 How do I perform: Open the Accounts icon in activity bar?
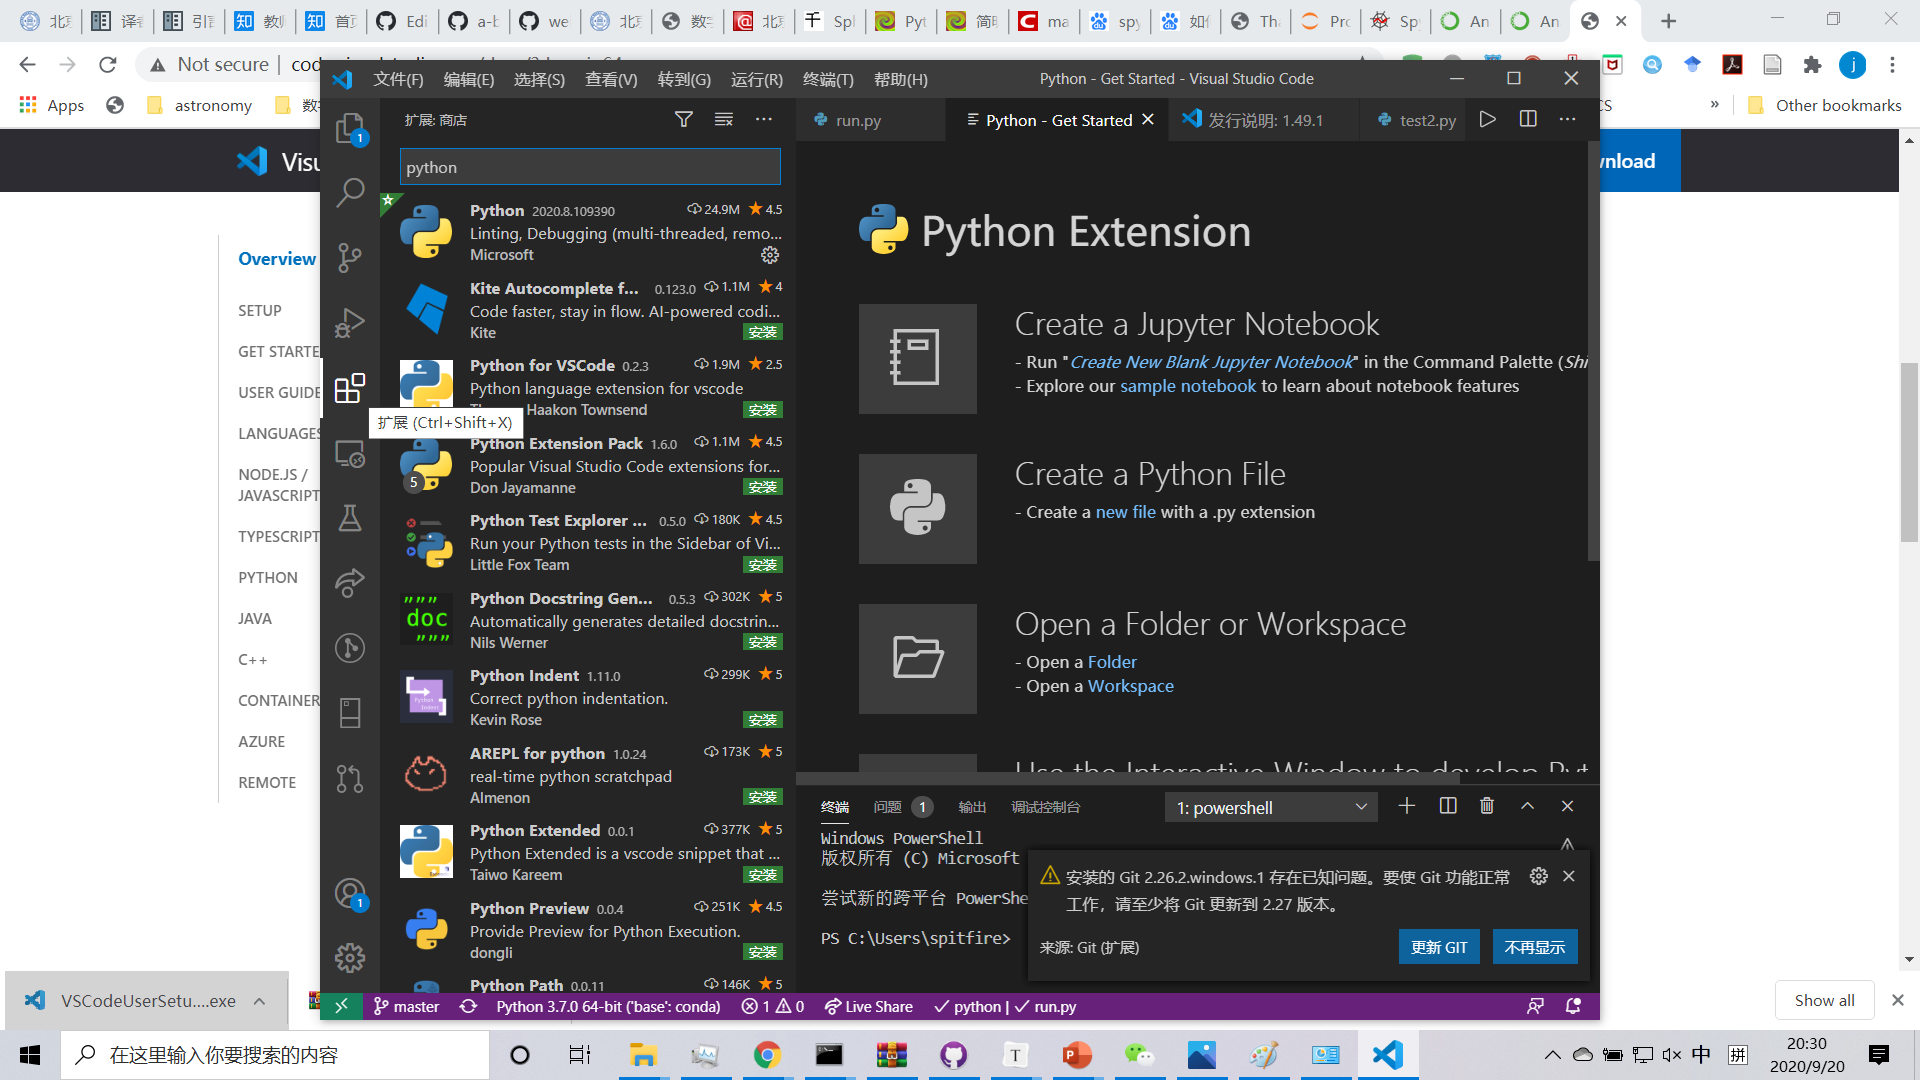pos(350,893)
